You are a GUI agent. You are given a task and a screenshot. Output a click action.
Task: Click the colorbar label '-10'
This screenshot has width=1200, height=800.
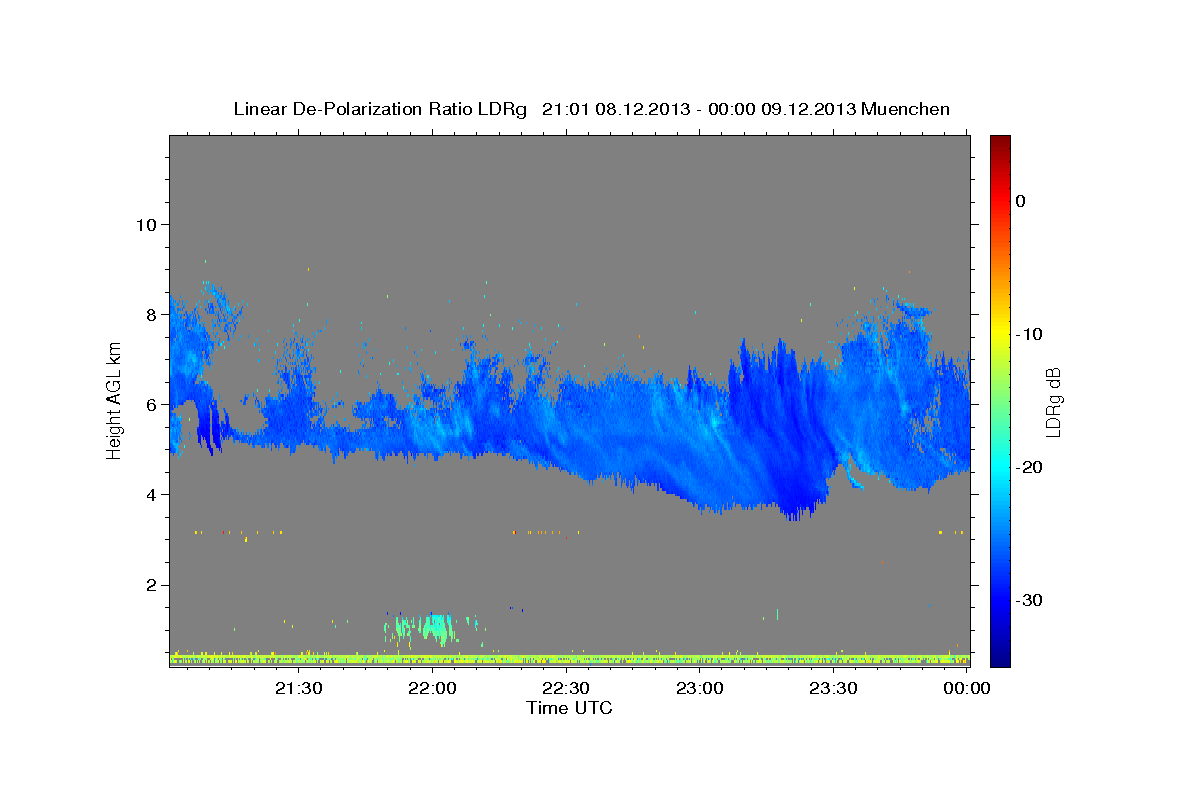pyautogui.click(x=1029, y=334)
